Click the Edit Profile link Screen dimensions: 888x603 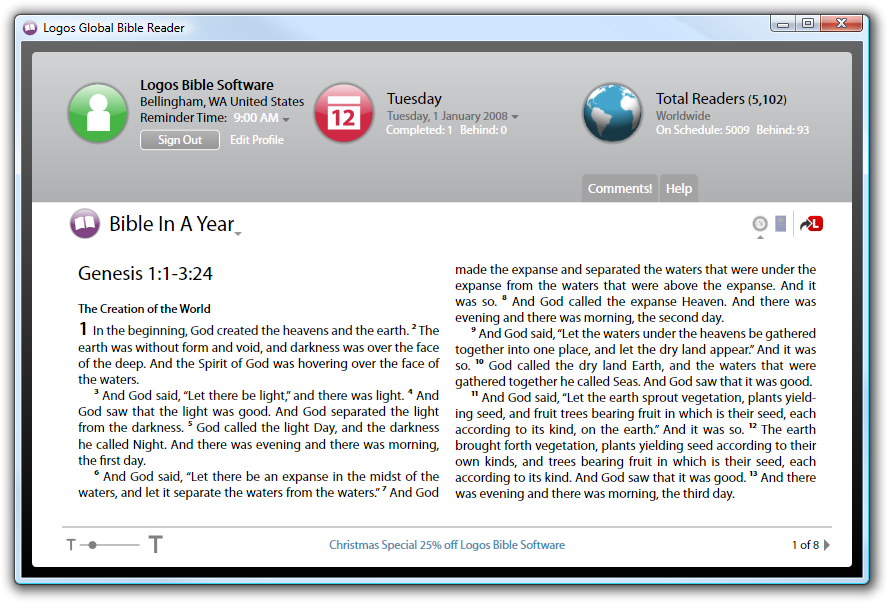point(257,140)
